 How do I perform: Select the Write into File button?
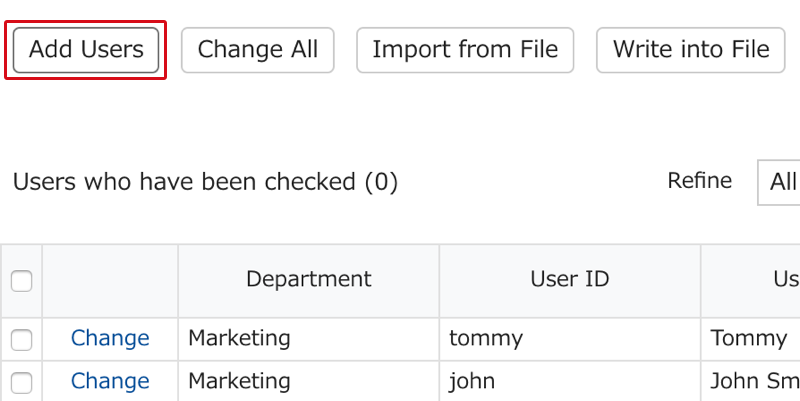click(690, 50)
